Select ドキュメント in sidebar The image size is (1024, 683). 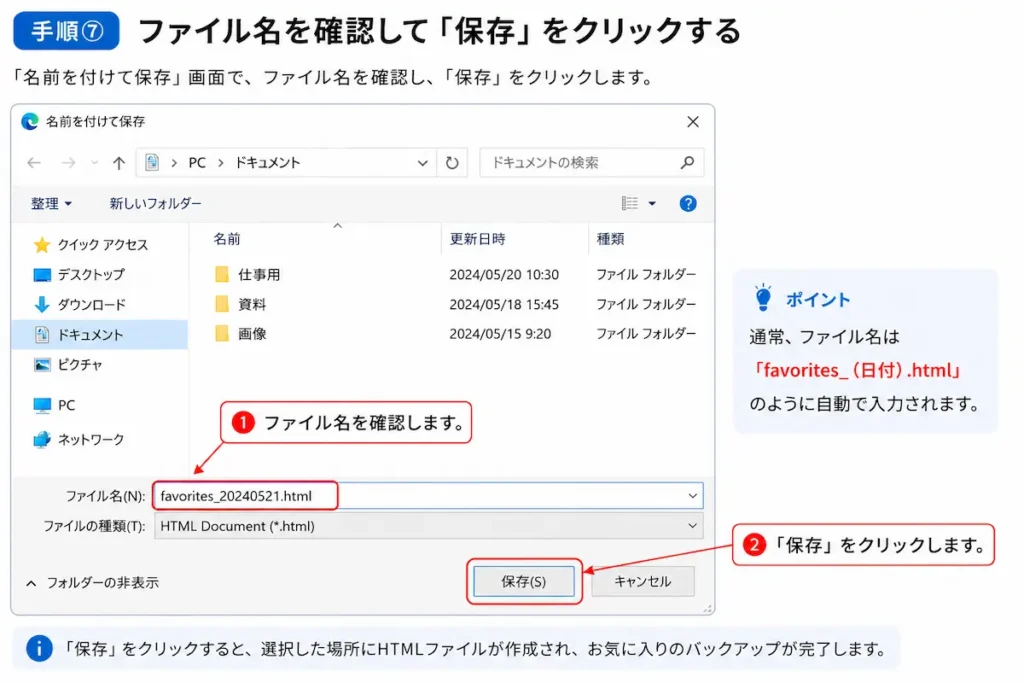[100, 335]
